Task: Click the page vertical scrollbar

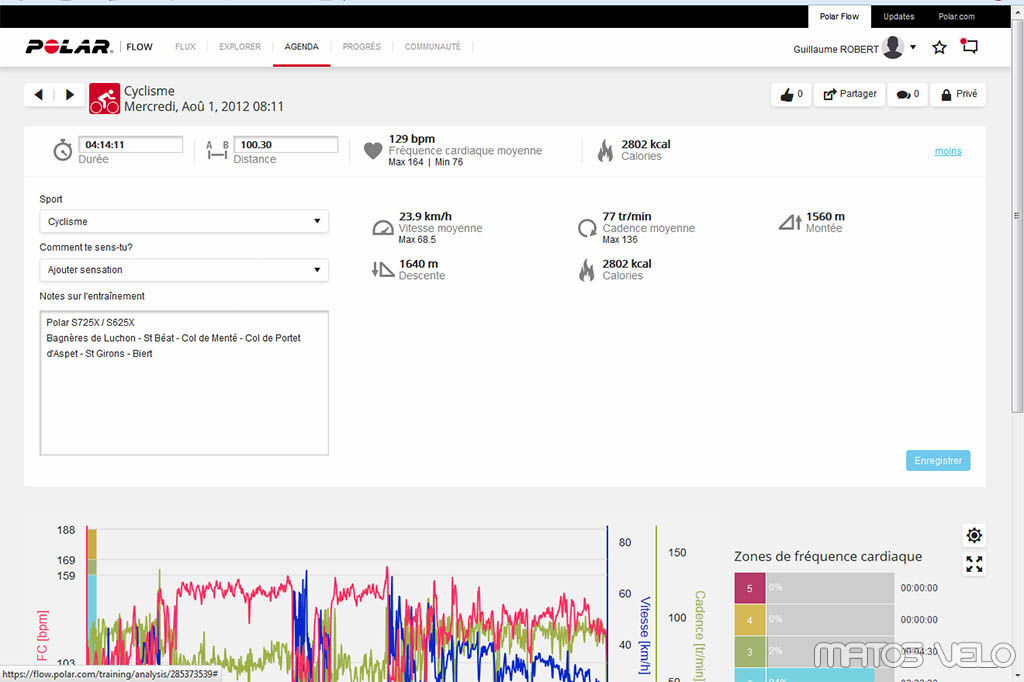Action: (1017, 216)
